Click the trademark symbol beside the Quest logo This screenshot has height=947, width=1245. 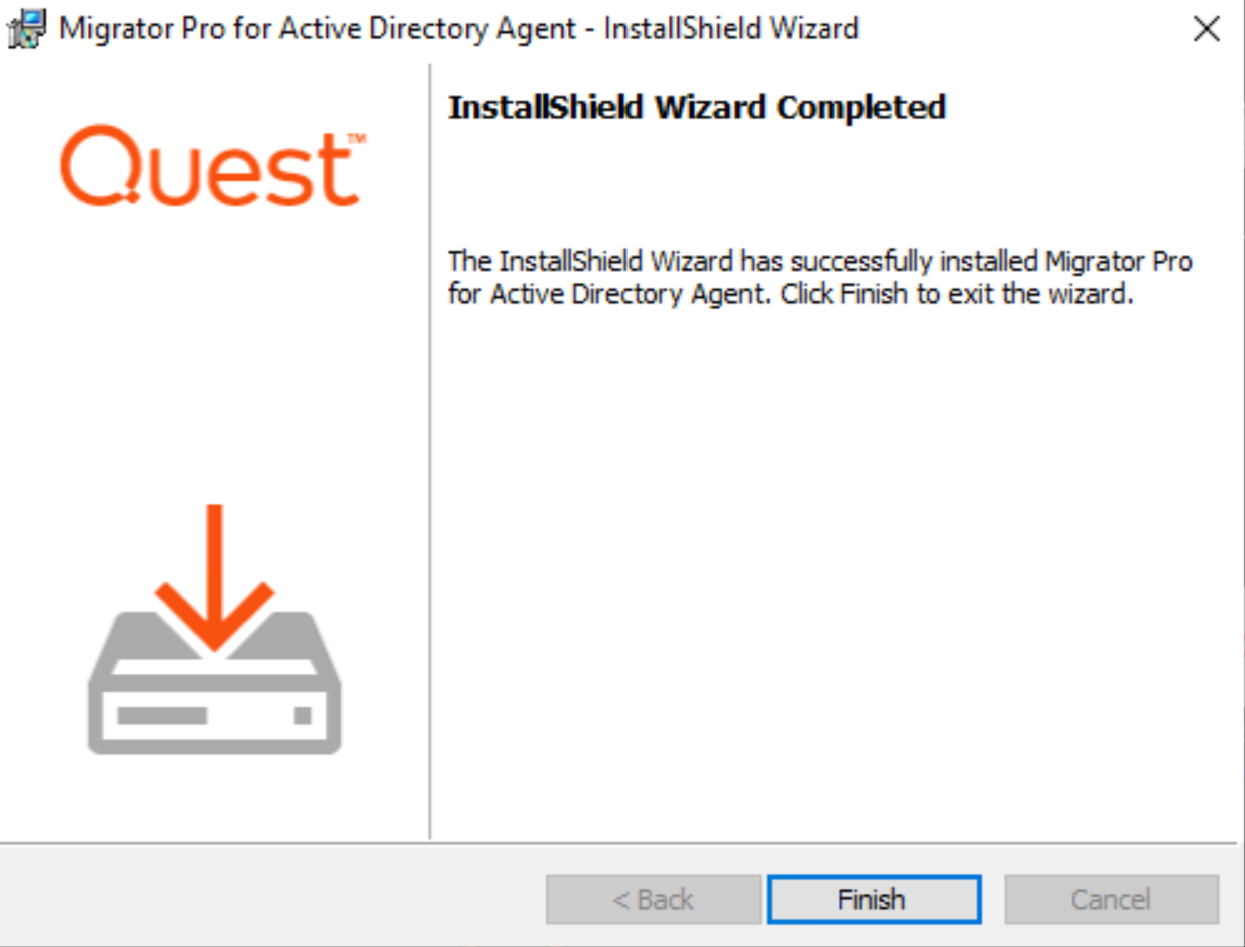point(356,139)
